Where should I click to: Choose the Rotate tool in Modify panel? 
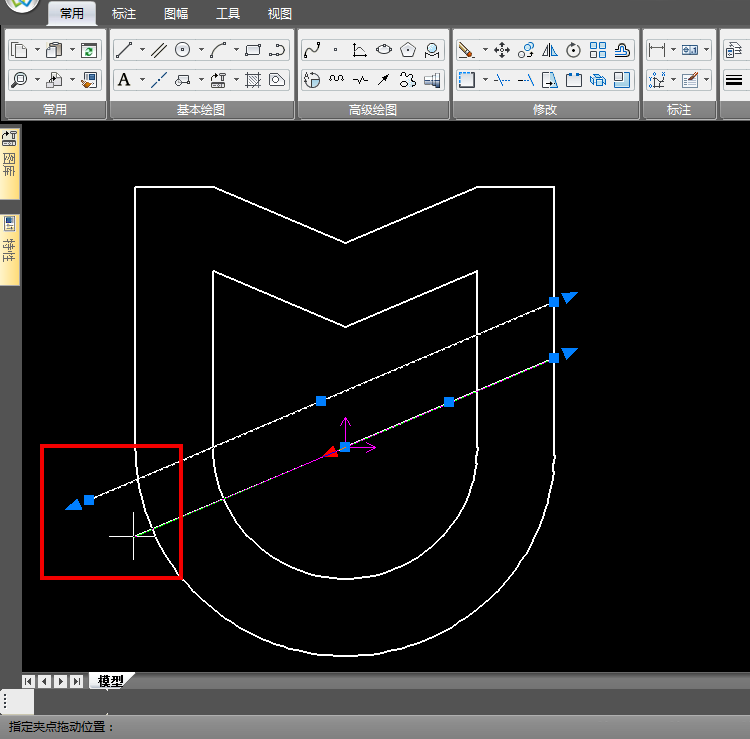(x=573, y=50)
